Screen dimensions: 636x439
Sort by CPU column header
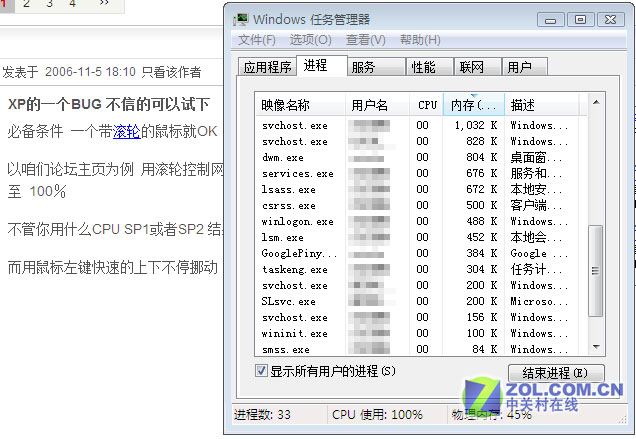(x=426, y=105)
